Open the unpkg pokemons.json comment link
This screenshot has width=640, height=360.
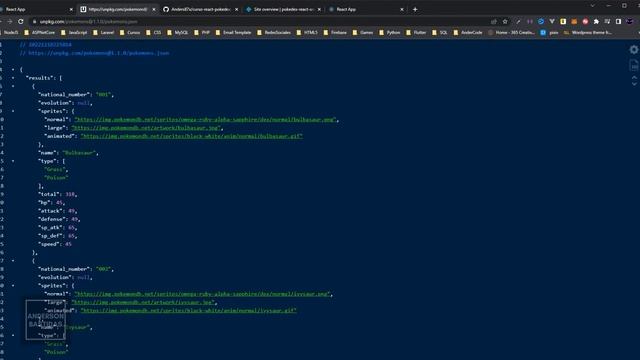click(98, 53)
